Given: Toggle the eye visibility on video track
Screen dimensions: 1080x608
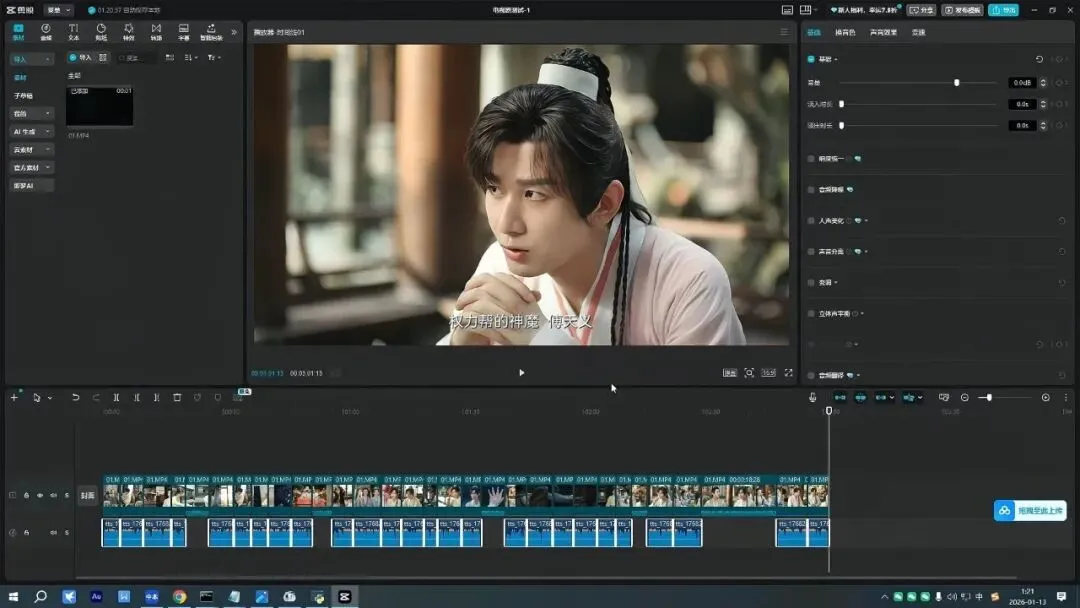Looking at the screenshot, I should (x=40, y=495).
